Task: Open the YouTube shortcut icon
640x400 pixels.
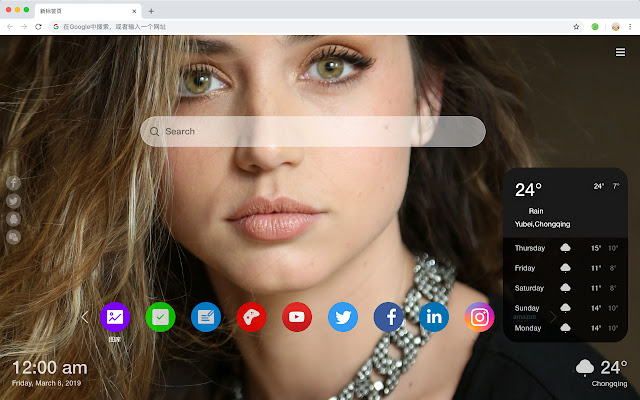Action: pos(297,317)
